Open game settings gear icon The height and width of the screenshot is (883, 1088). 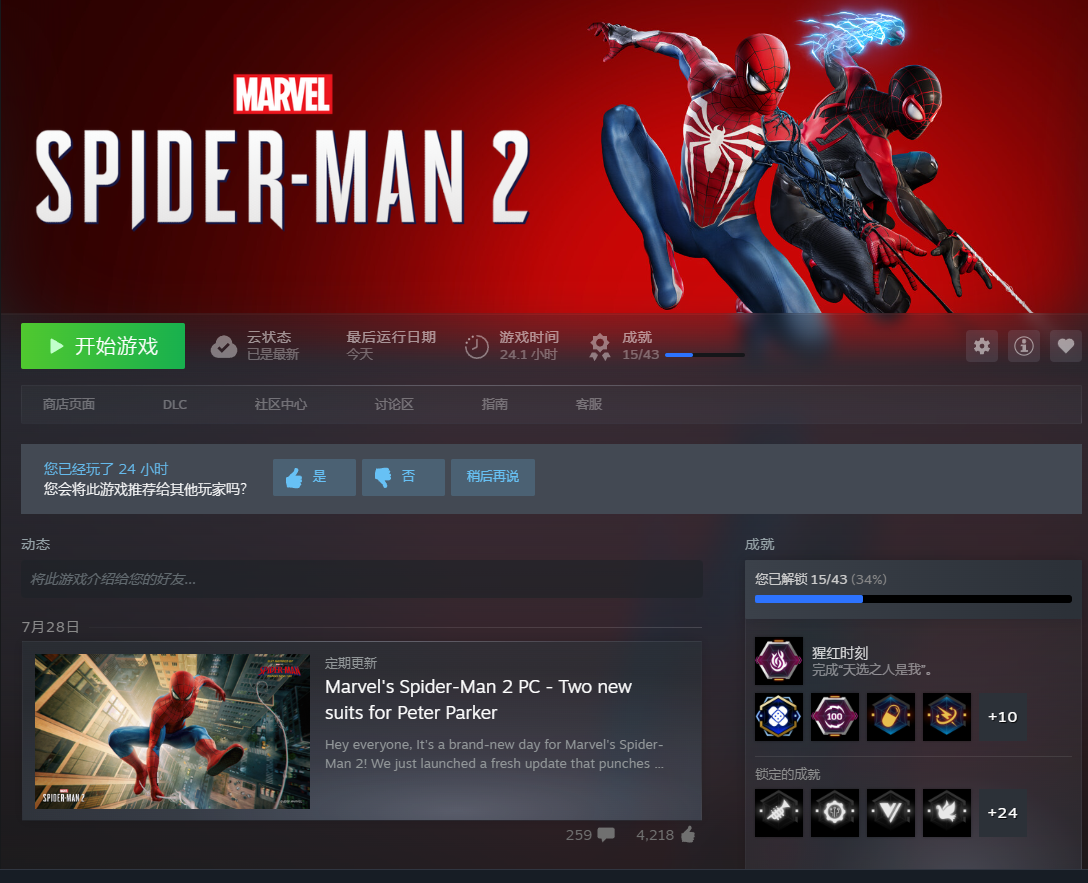(x=981, y=345)
